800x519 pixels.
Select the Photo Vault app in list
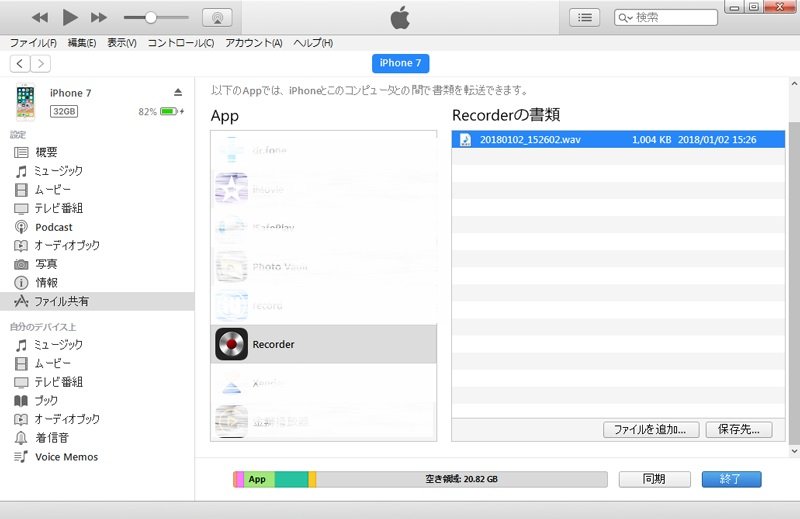323,266
